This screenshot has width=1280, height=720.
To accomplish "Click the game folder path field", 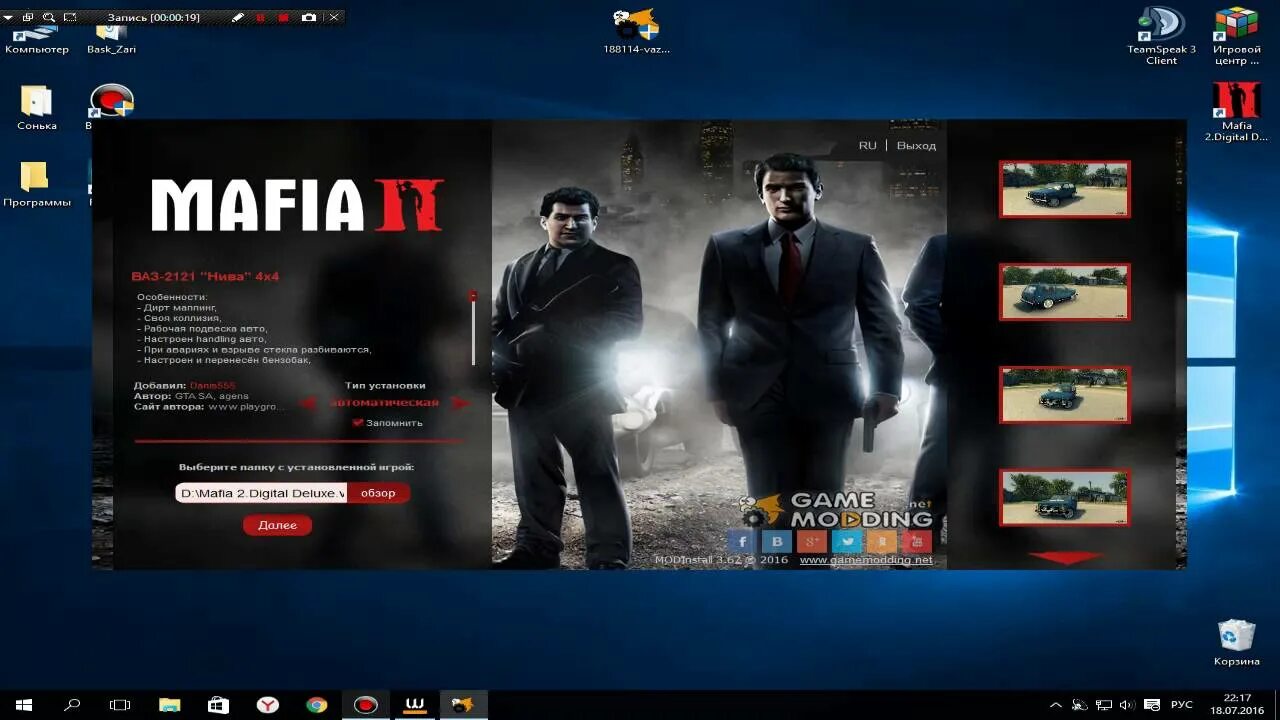I will (x=261, y=493).
